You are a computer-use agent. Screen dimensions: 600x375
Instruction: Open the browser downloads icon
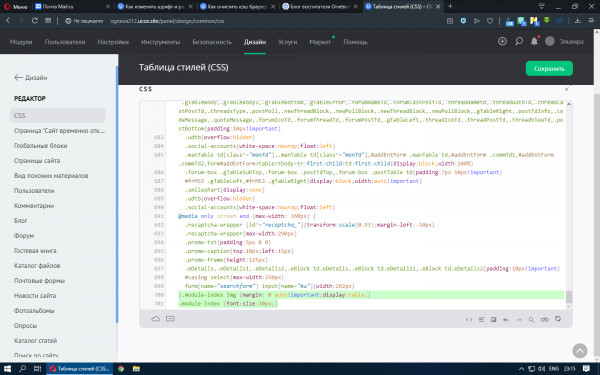578,21
